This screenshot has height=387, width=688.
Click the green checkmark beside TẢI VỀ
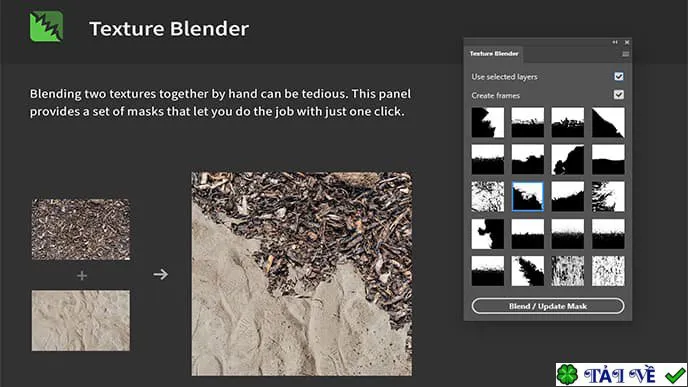point(675,375)
